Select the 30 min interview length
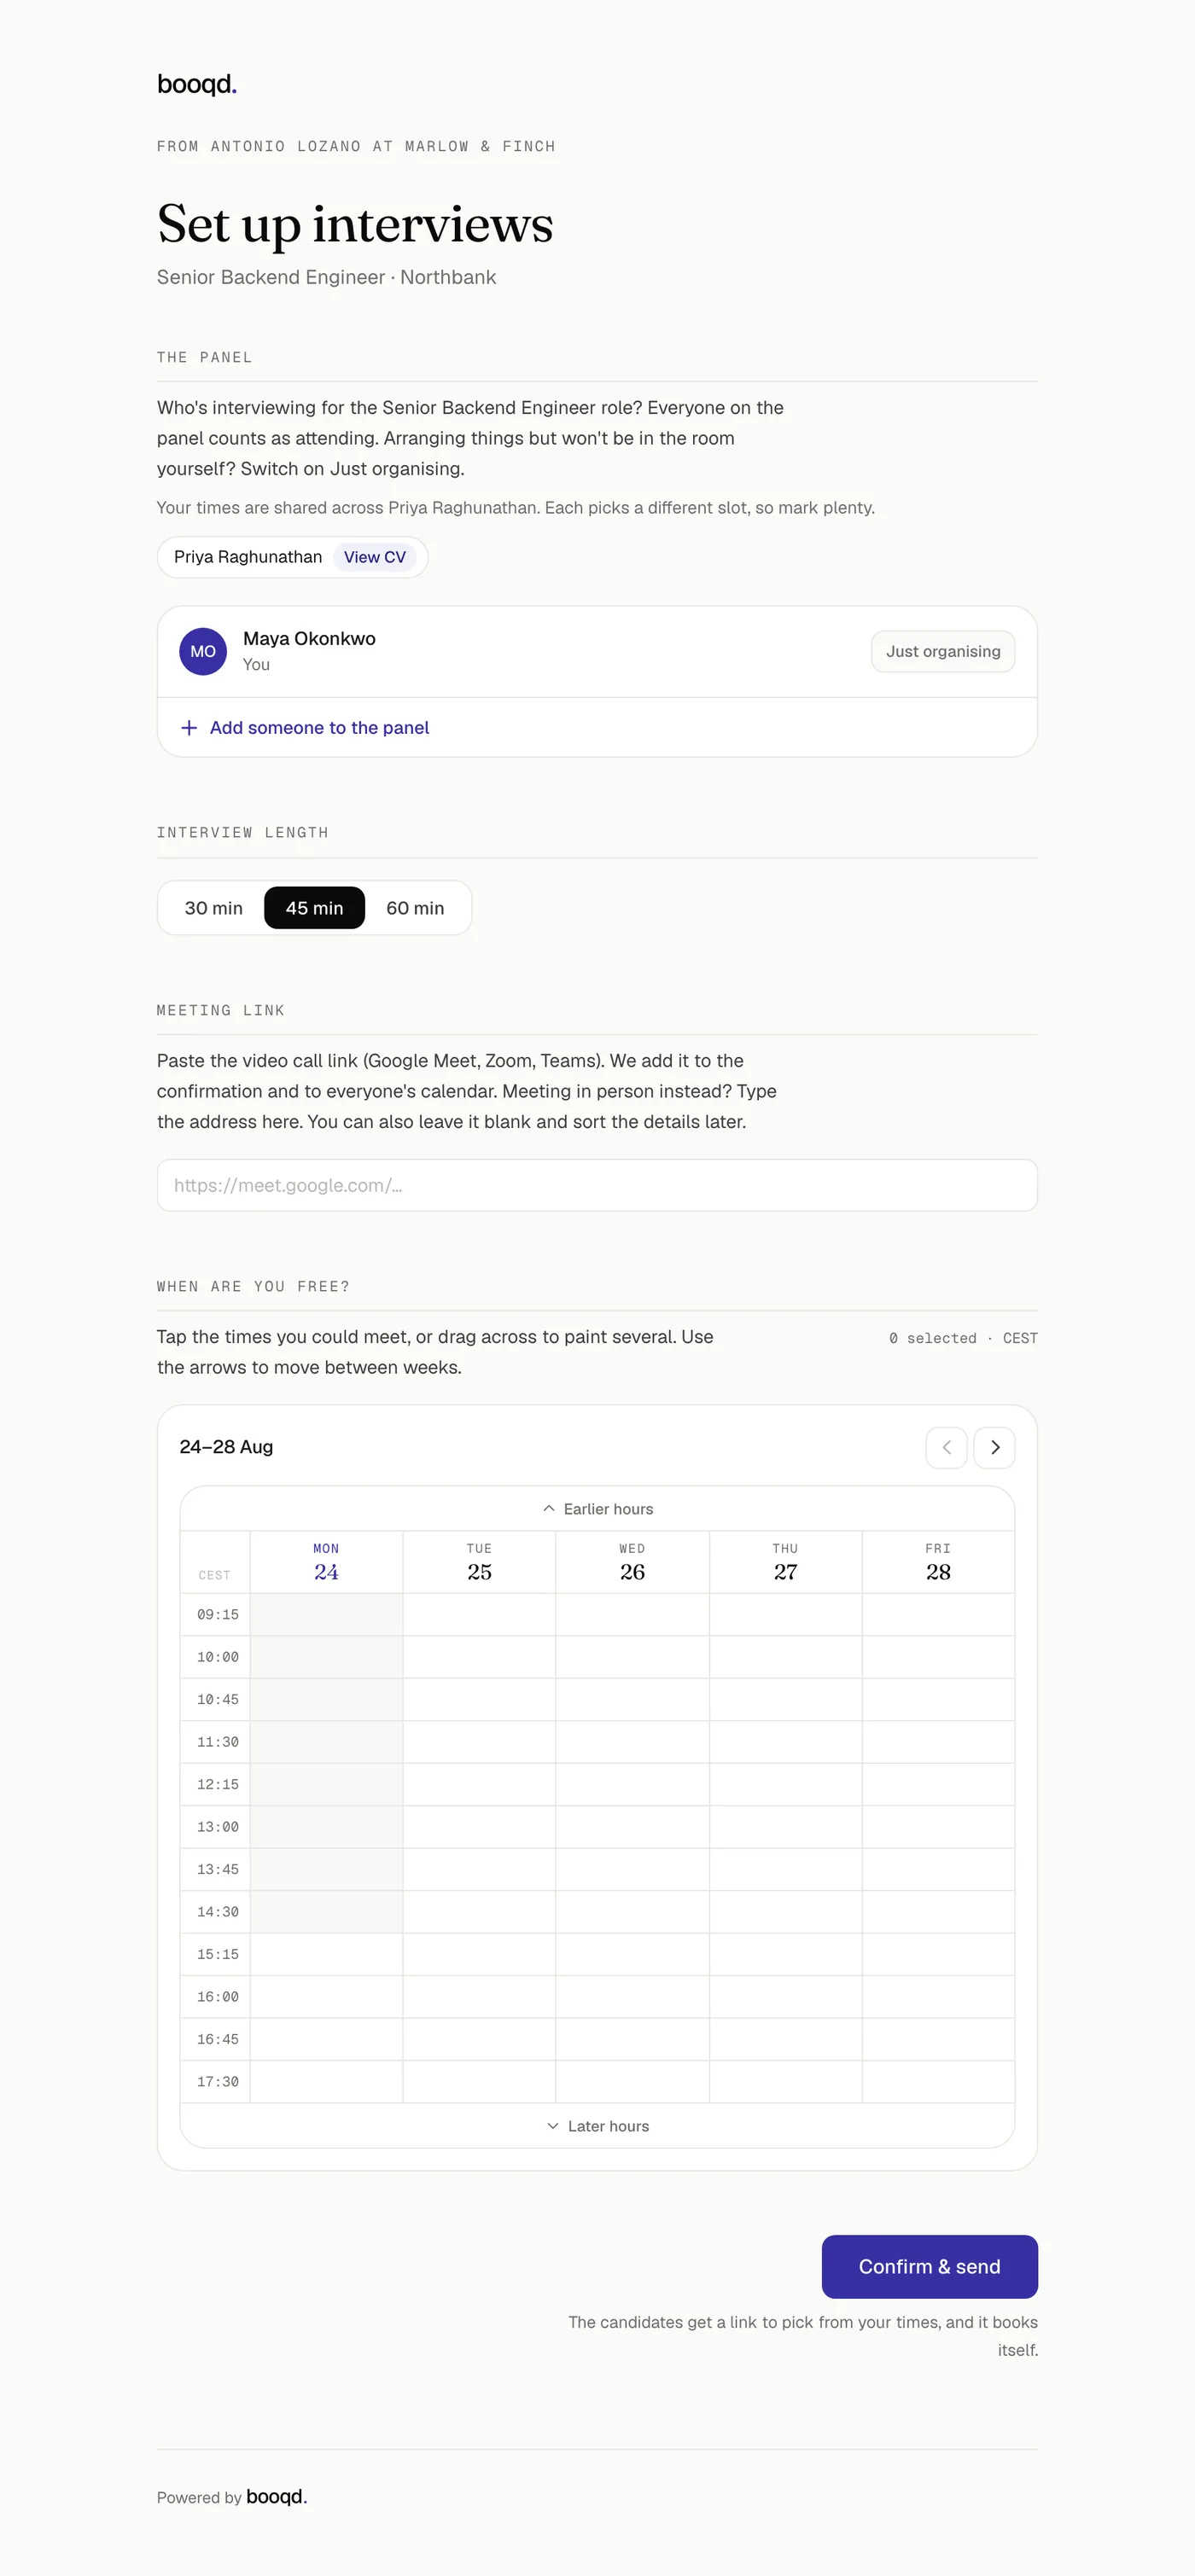Viewport: 1195px width, 2576px height. coord(214,908)
